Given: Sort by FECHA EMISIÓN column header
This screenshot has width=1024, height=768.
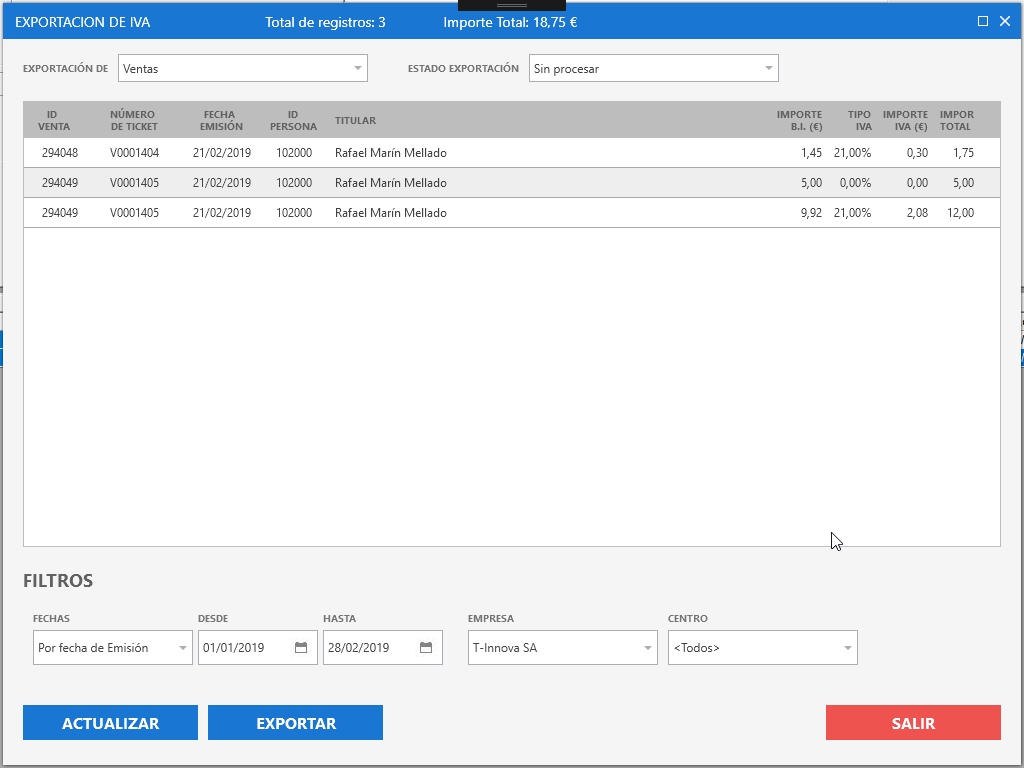Looking at the screenshot, I should [x=221, y=120].
